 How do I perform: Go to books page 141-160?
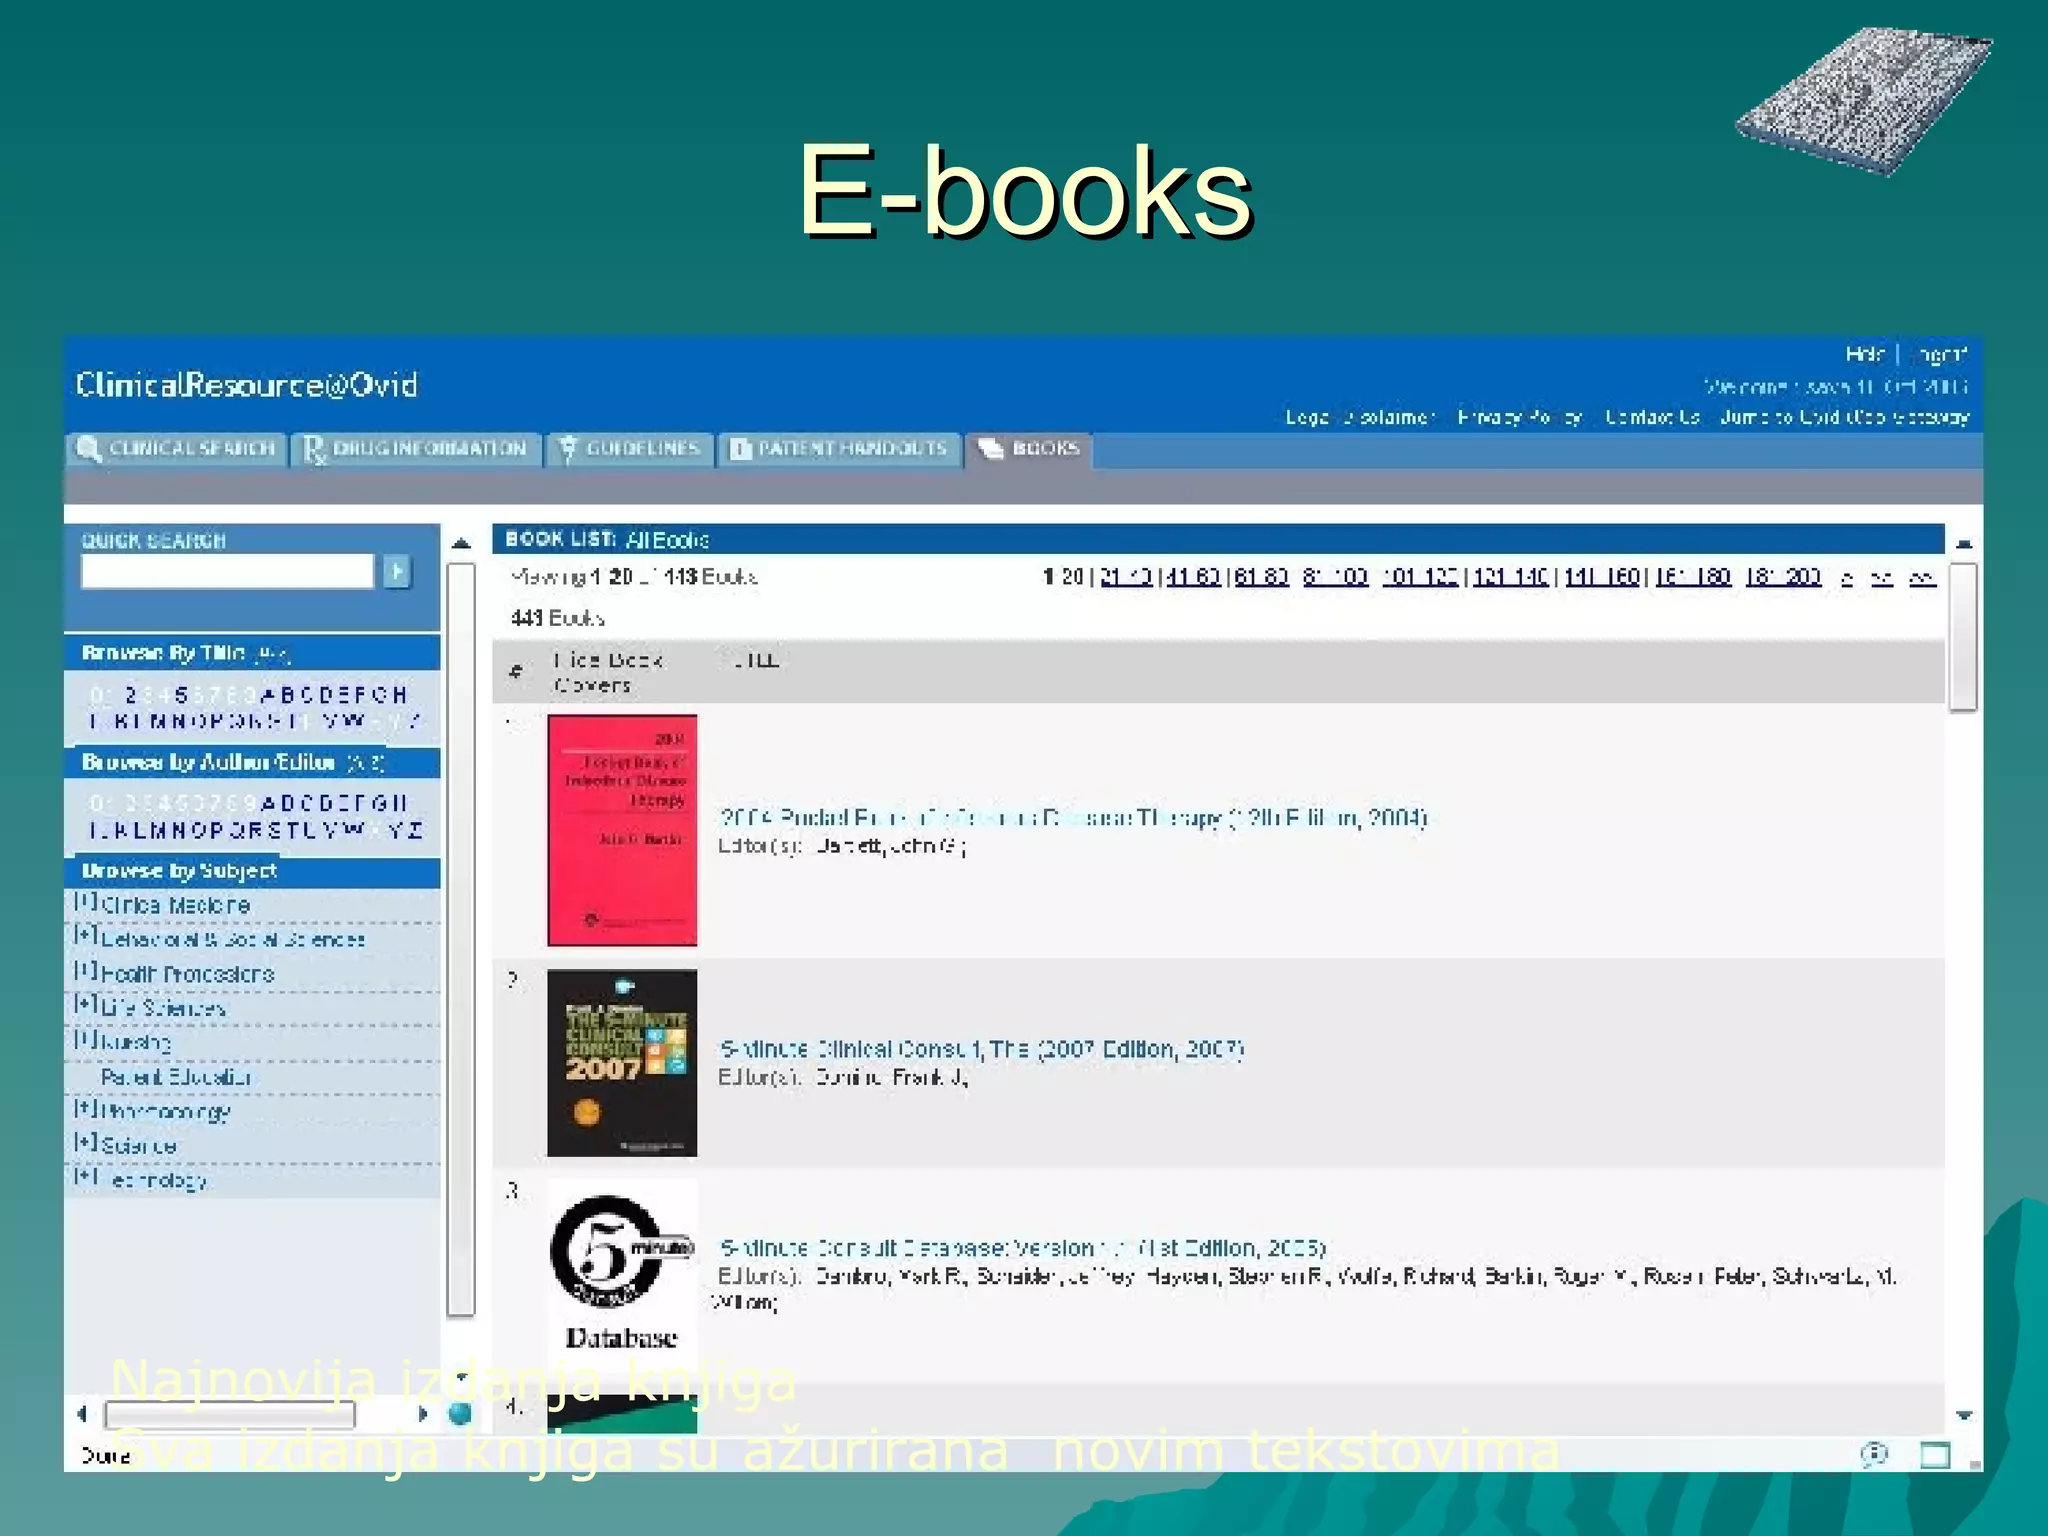point(1602,577)
